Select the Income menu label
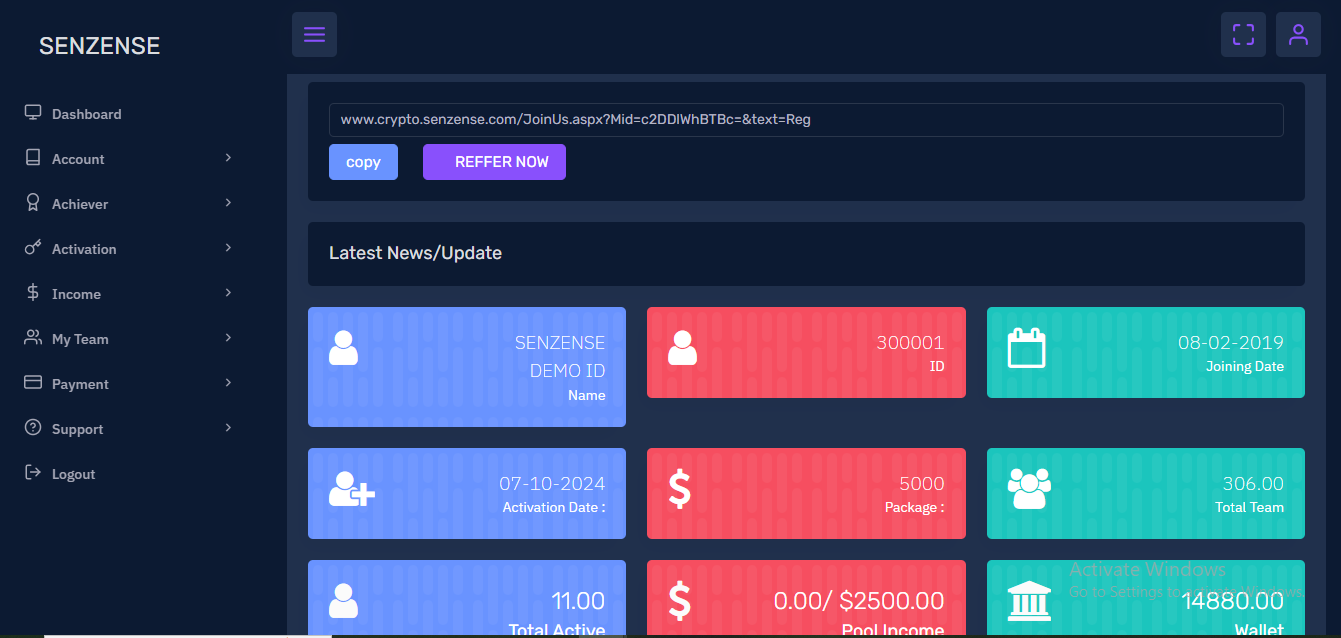The height and width of the screenshot is (638, 1341). click(76, 294)
